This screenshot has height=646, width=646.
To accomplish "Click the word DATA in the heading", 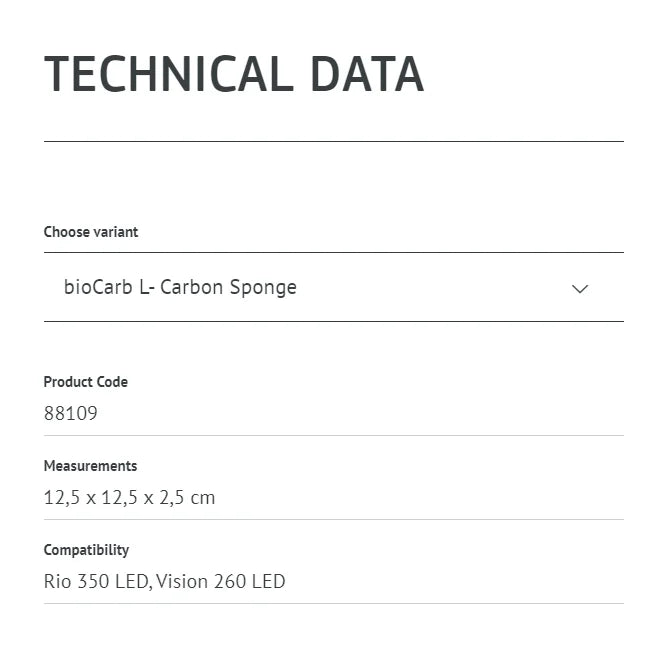I will coord(366,75).
